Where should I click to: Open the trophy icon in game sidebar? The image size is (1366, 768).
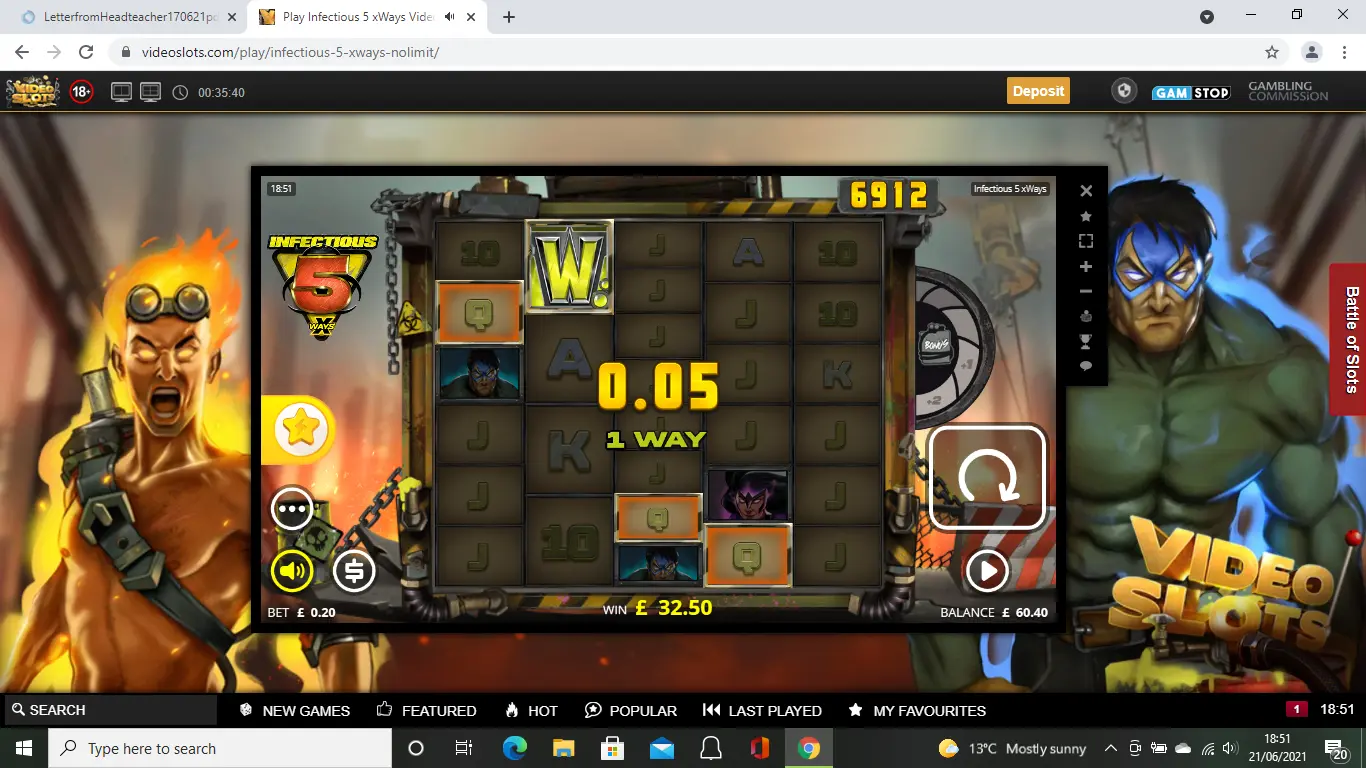point(1086,341)
